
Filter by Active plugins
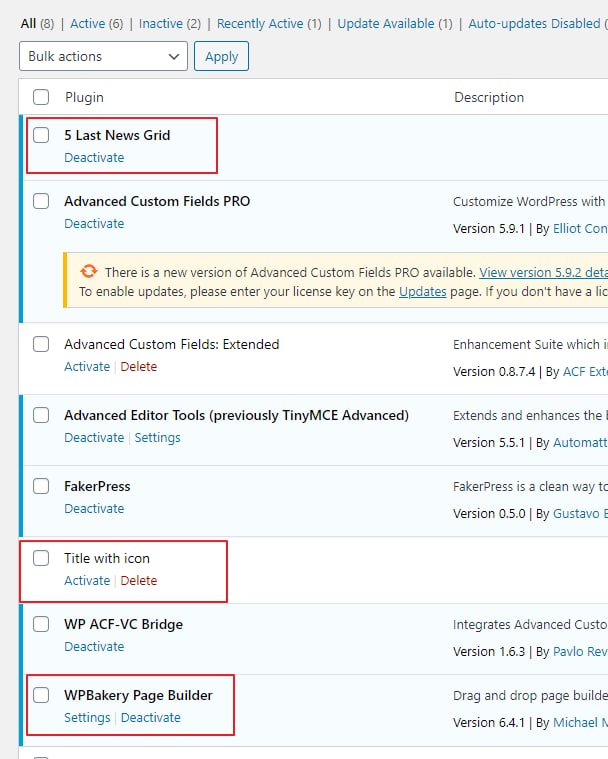pyautogui.click(x=88, y=23)
